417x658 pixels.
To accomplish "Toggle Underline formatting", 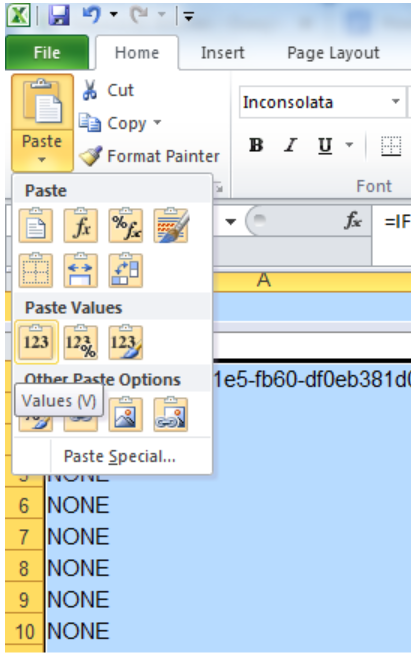I will (325, 145).
